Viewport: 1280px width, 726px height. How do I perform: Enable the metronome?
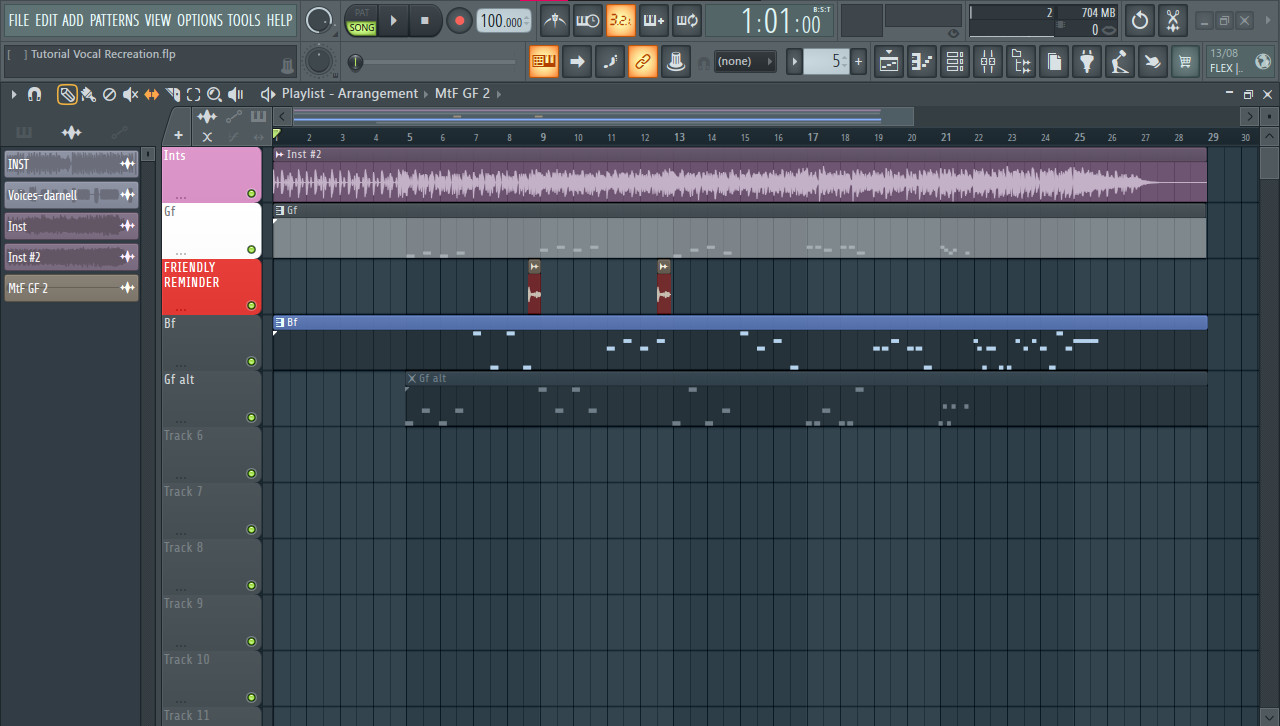tap(555, 19)
